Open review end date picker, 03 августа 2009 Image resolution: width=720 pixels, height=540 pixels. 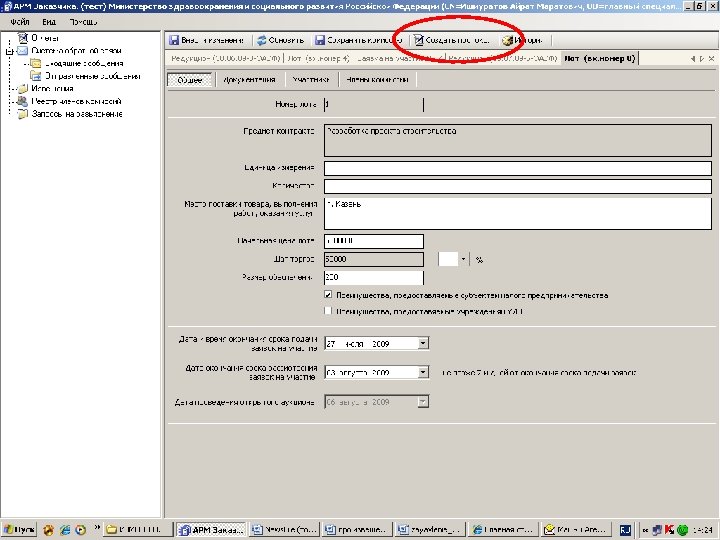423,372
